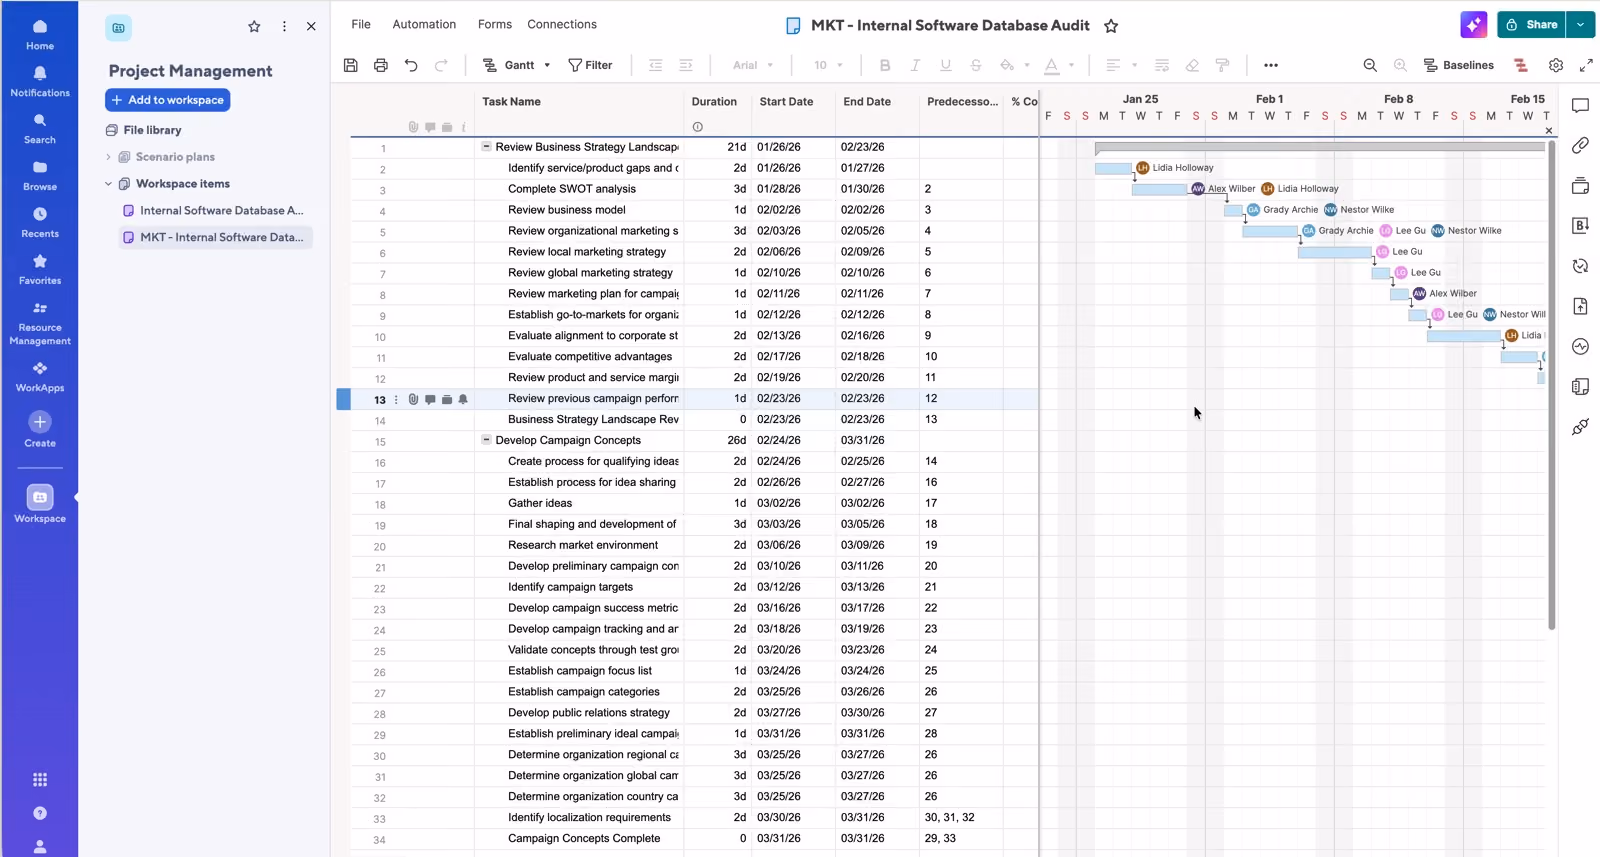Toggle italic formatting
This screenshot has height=857, width=1600.
pos(915,65)
